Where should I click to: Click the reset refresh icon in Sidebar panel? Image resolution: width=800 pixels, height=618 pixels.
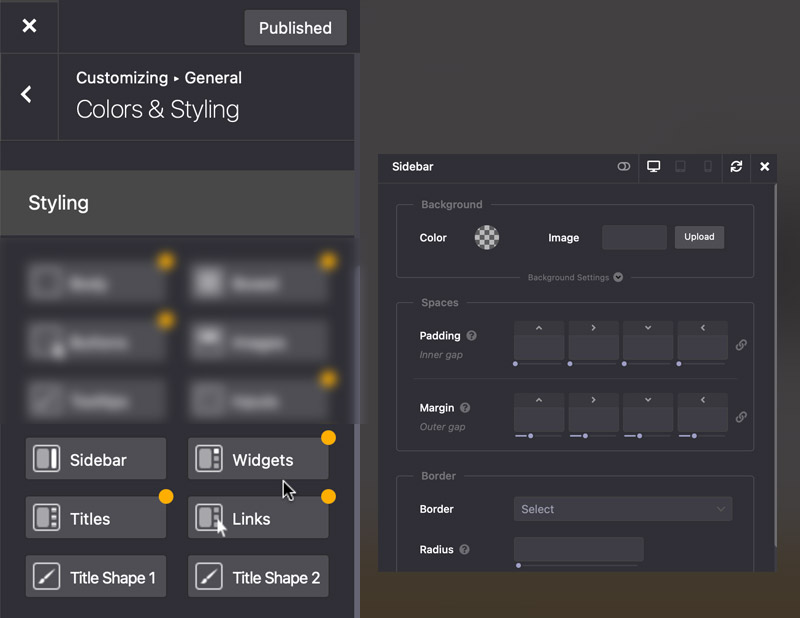tap(736, 167)
